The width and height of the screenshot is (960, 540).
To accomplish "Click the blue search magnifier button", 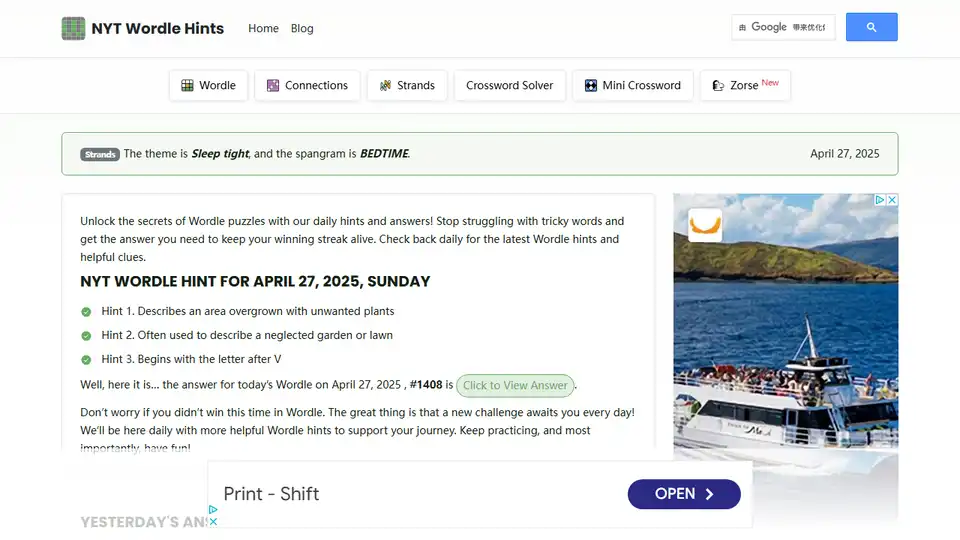I will tap(871, 27).
